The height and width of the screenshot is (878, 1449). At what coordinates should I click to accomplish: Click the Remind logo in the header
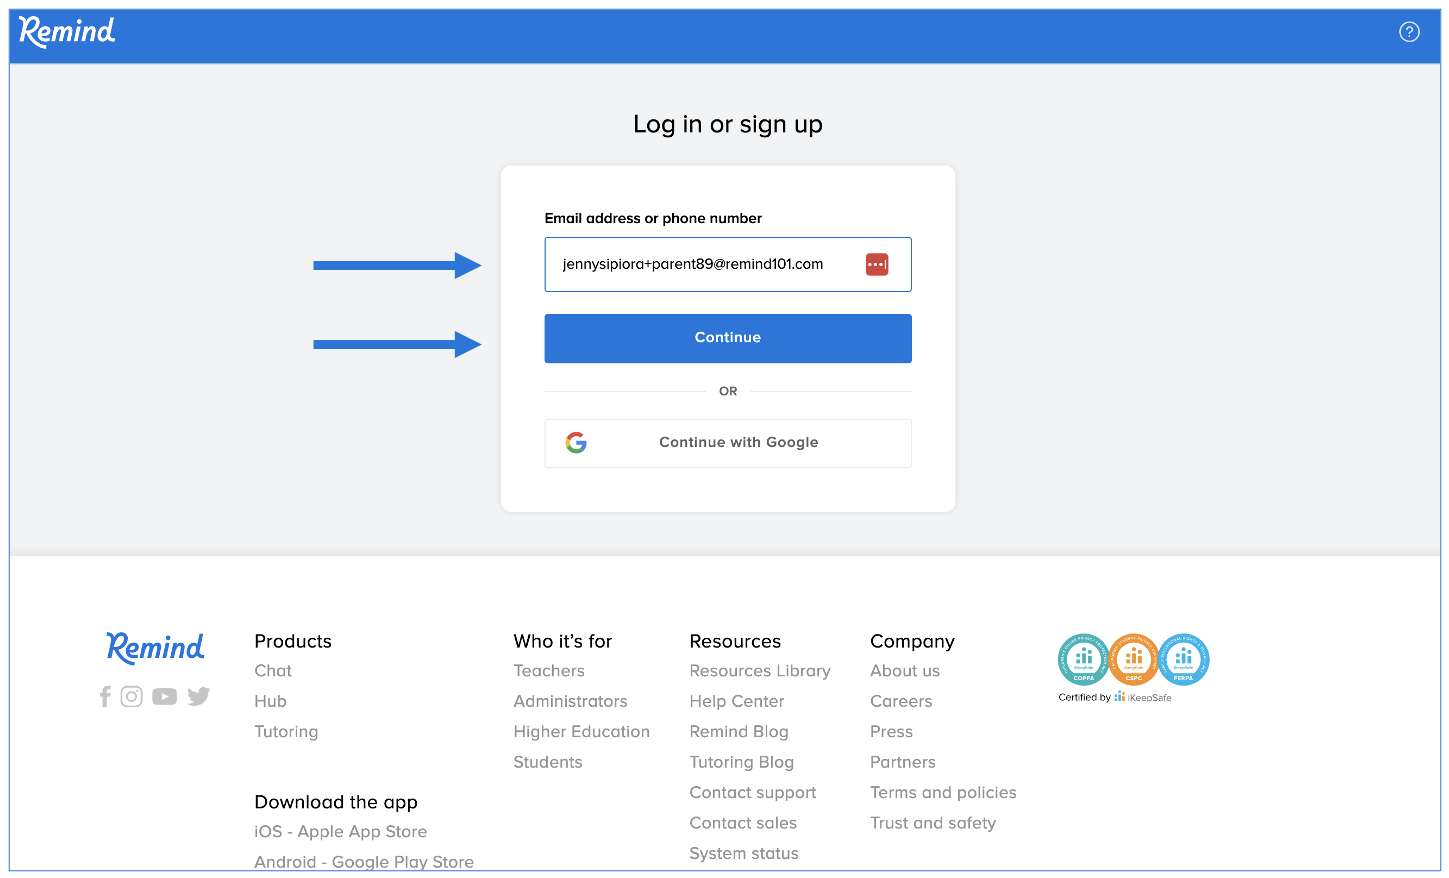[67, 32]
